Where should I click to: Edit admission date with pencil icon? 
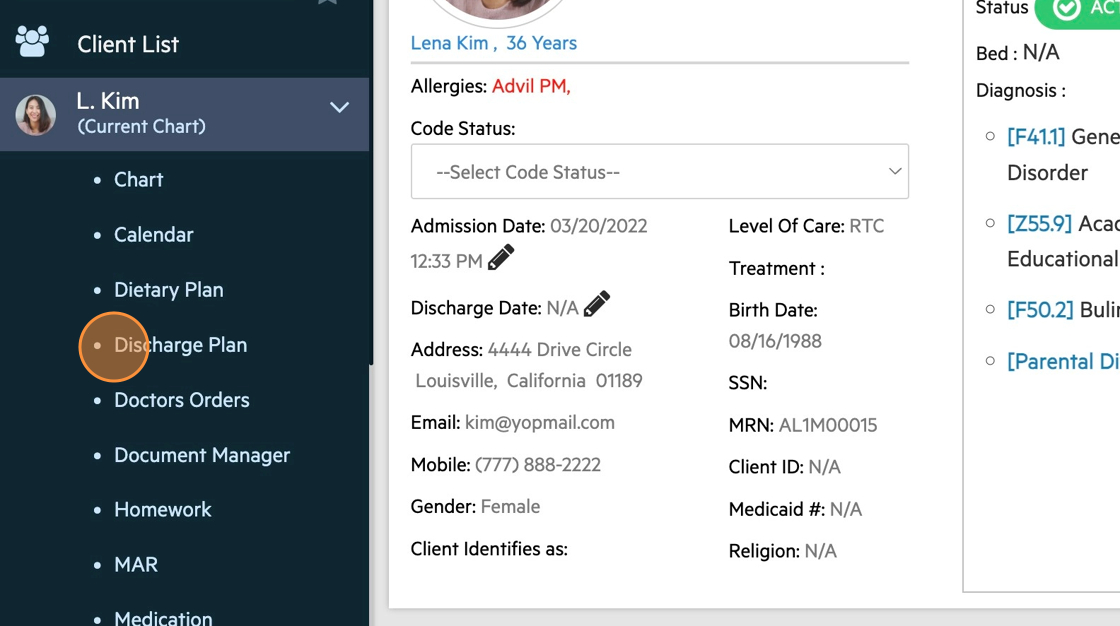(x=501, y=258)
